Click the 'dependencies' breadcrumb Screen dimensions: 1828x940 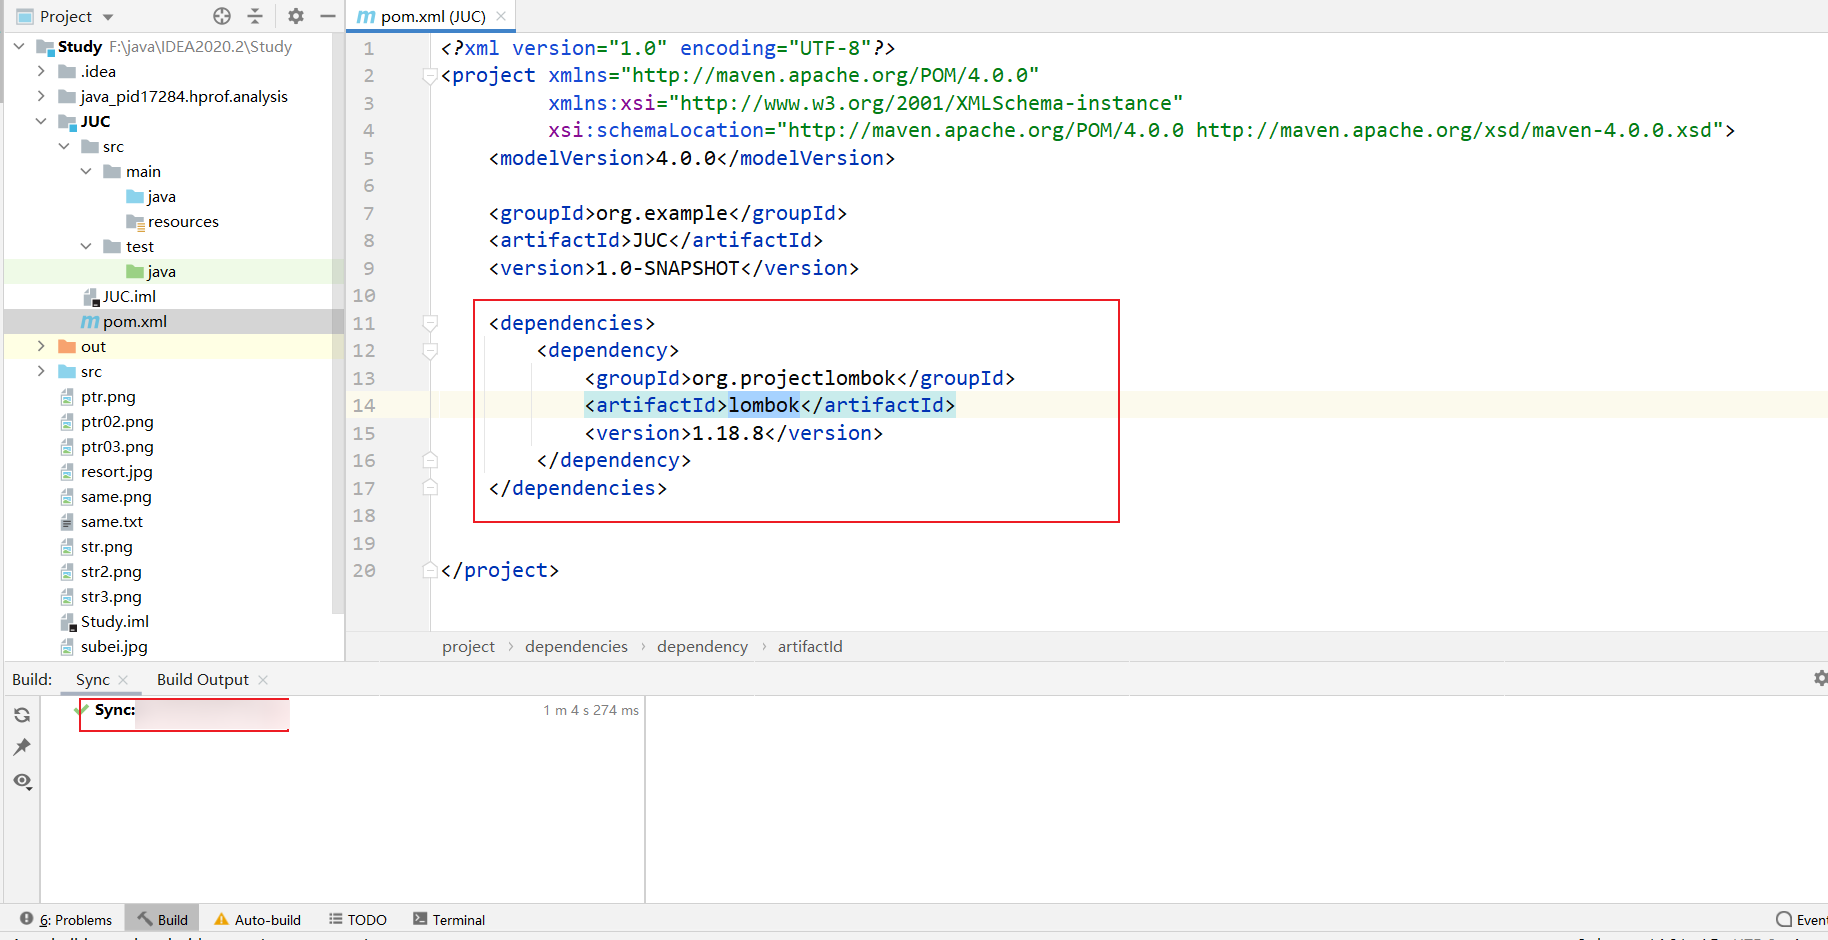576,646
